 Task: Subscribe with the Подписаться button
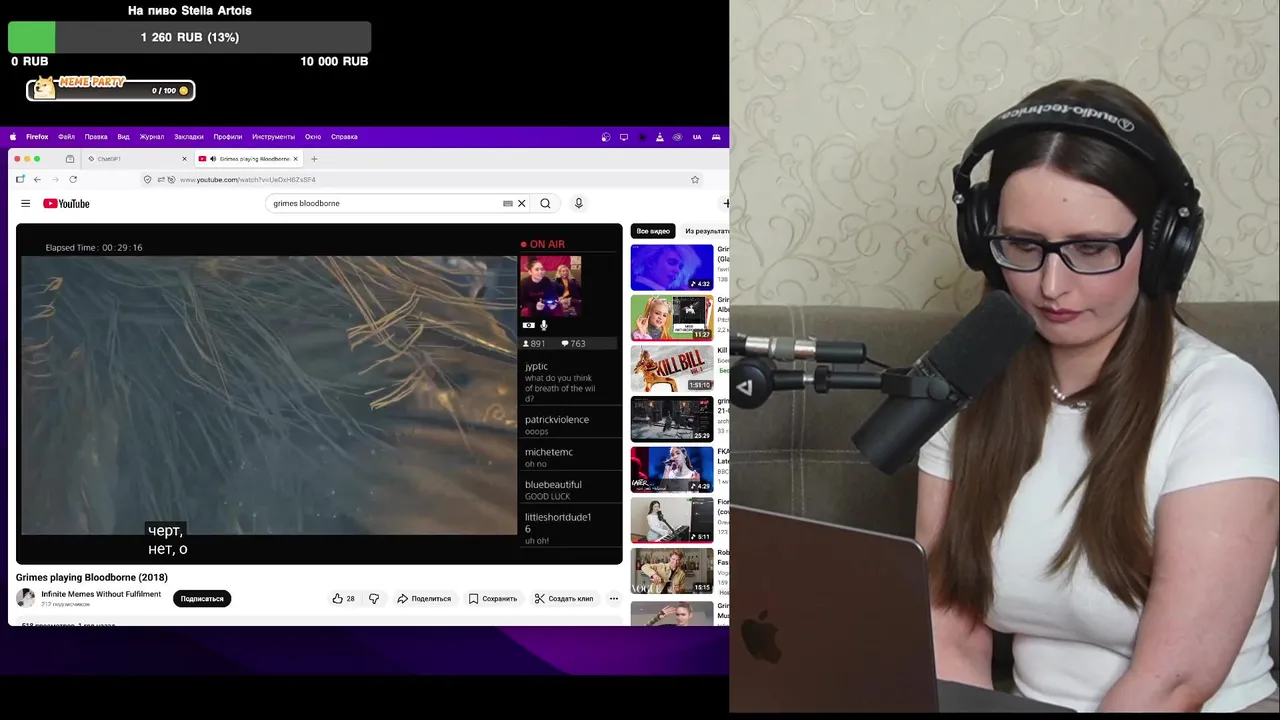(x=202, y=598)
